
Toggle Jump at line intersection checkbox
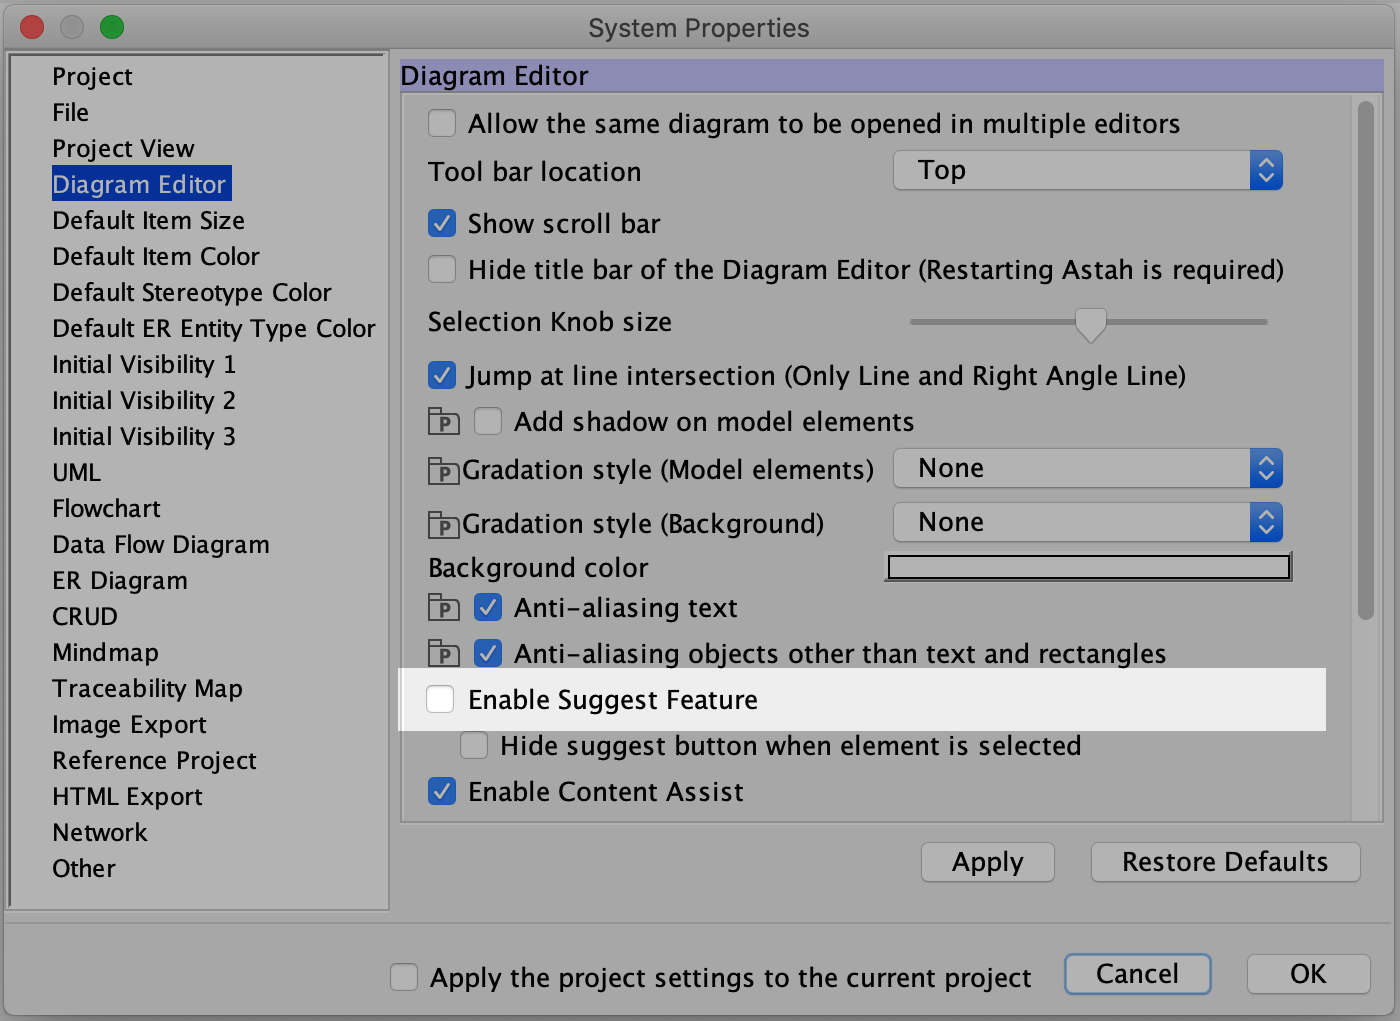[x=442, y=376]
